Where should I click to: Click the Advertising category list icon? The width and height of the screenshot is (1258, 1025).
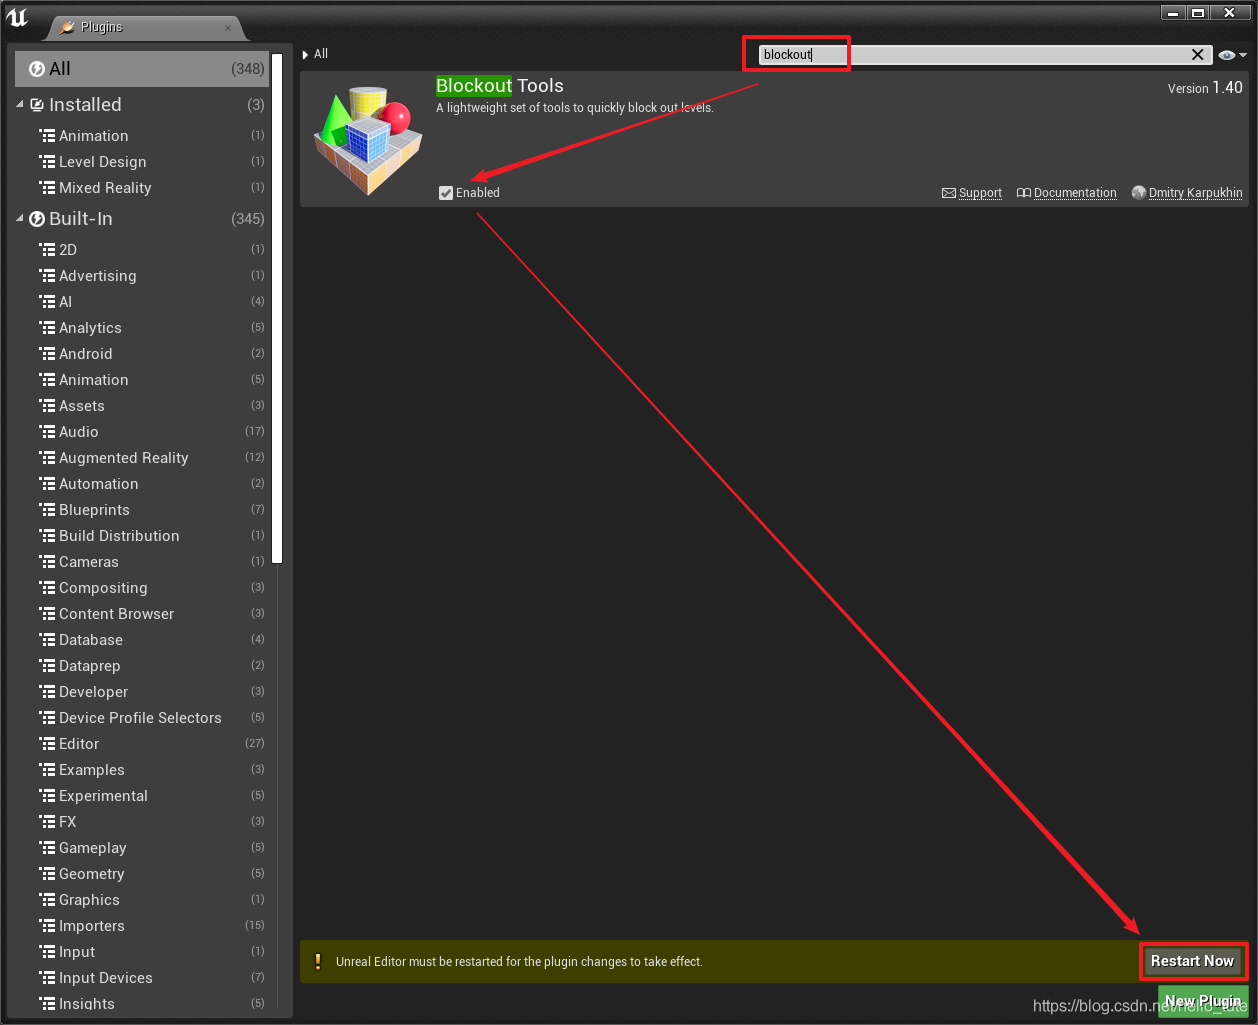47,276
